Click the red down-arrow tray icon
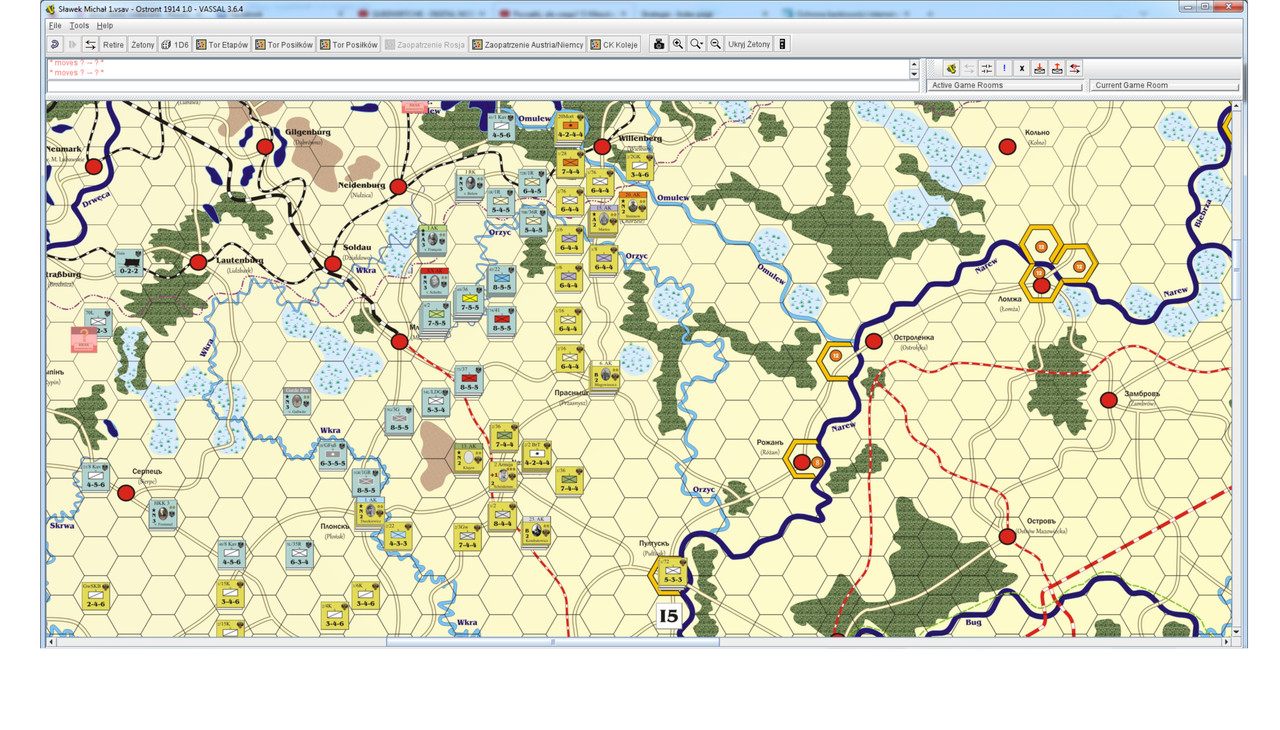 [1039, 68]
